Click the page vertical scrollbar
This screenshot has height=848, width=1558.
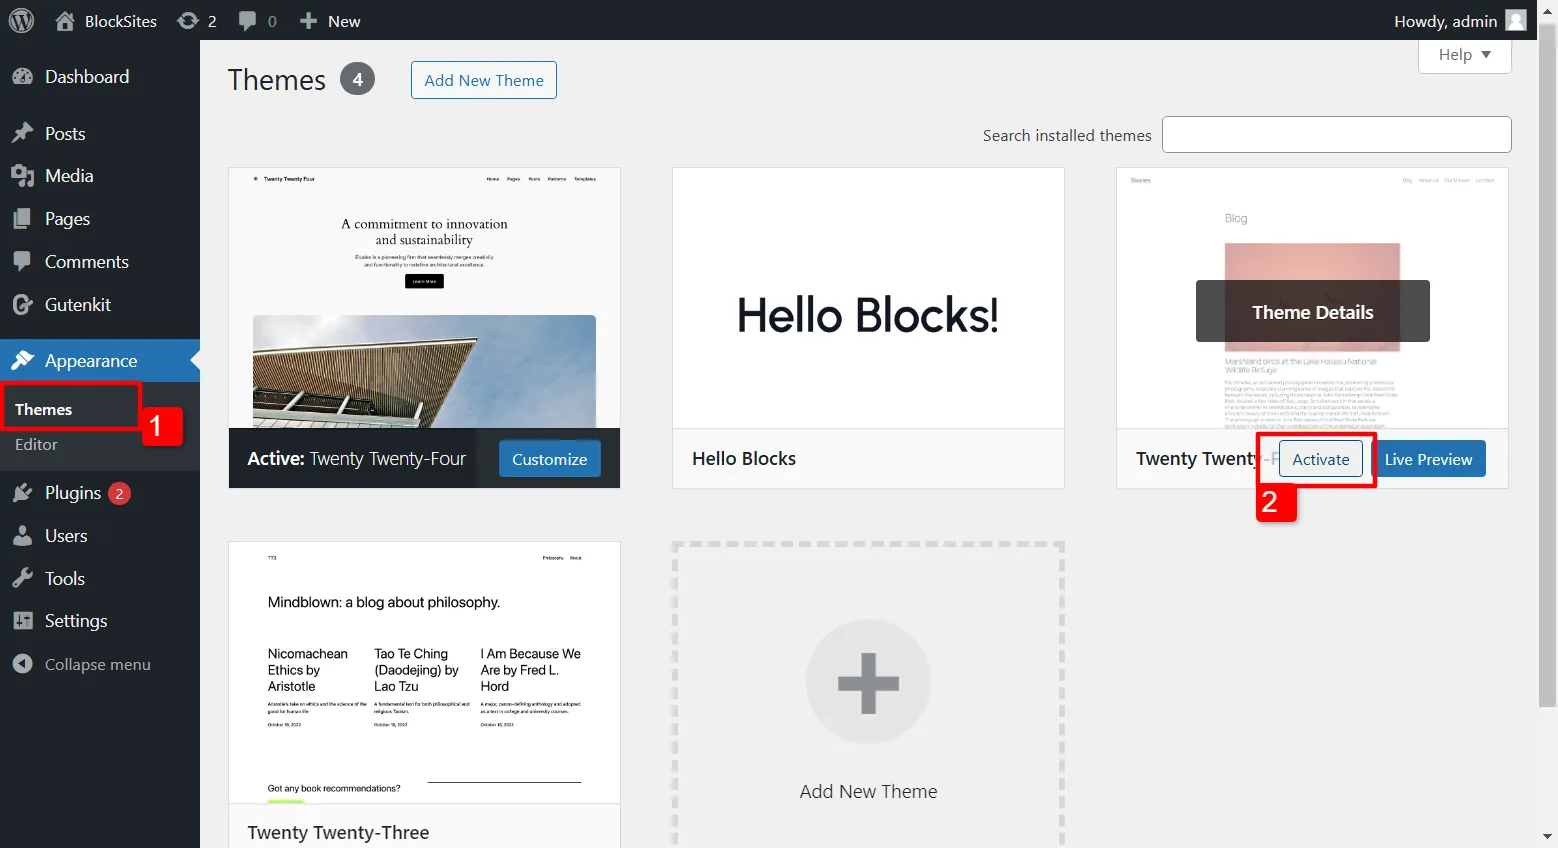pos(1547,366)
